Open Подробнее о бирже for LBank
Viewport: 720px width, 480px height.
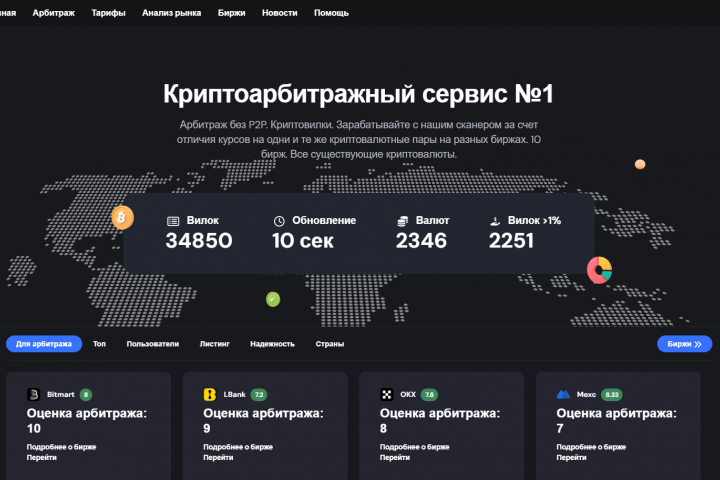238,447
